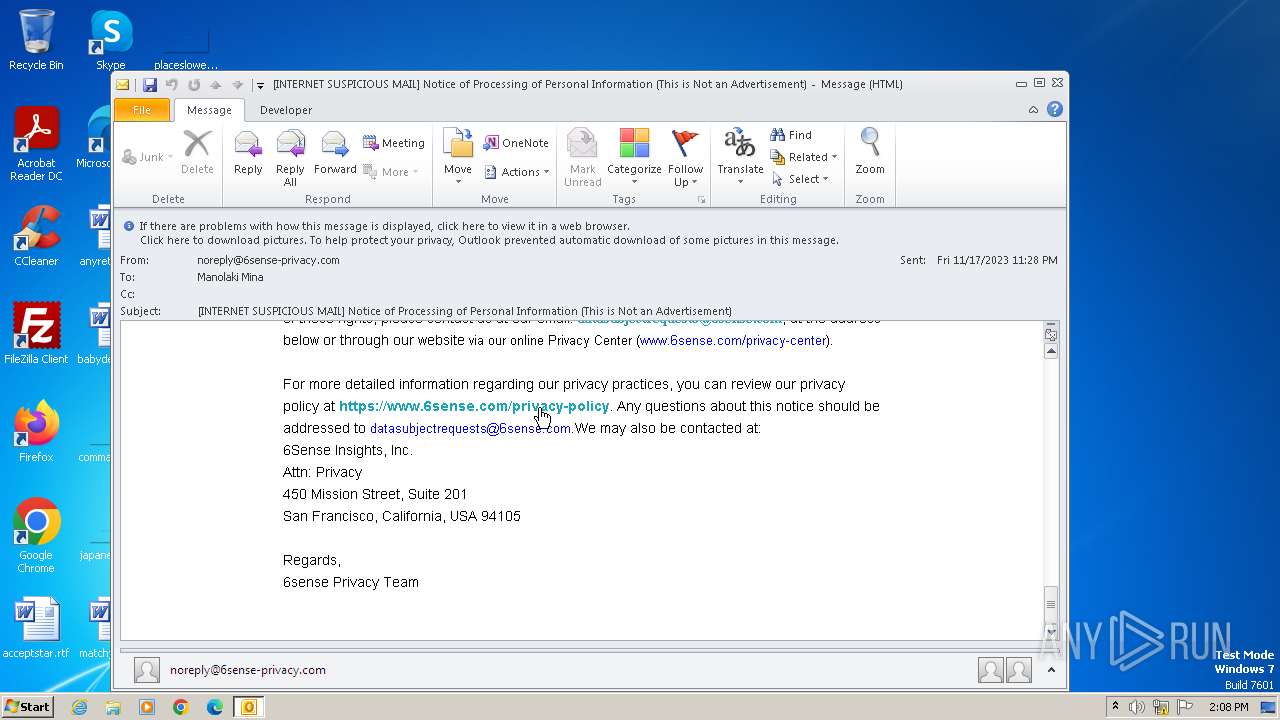
Task: Save the message with the floppy icon
Action: tap(150, 85)
